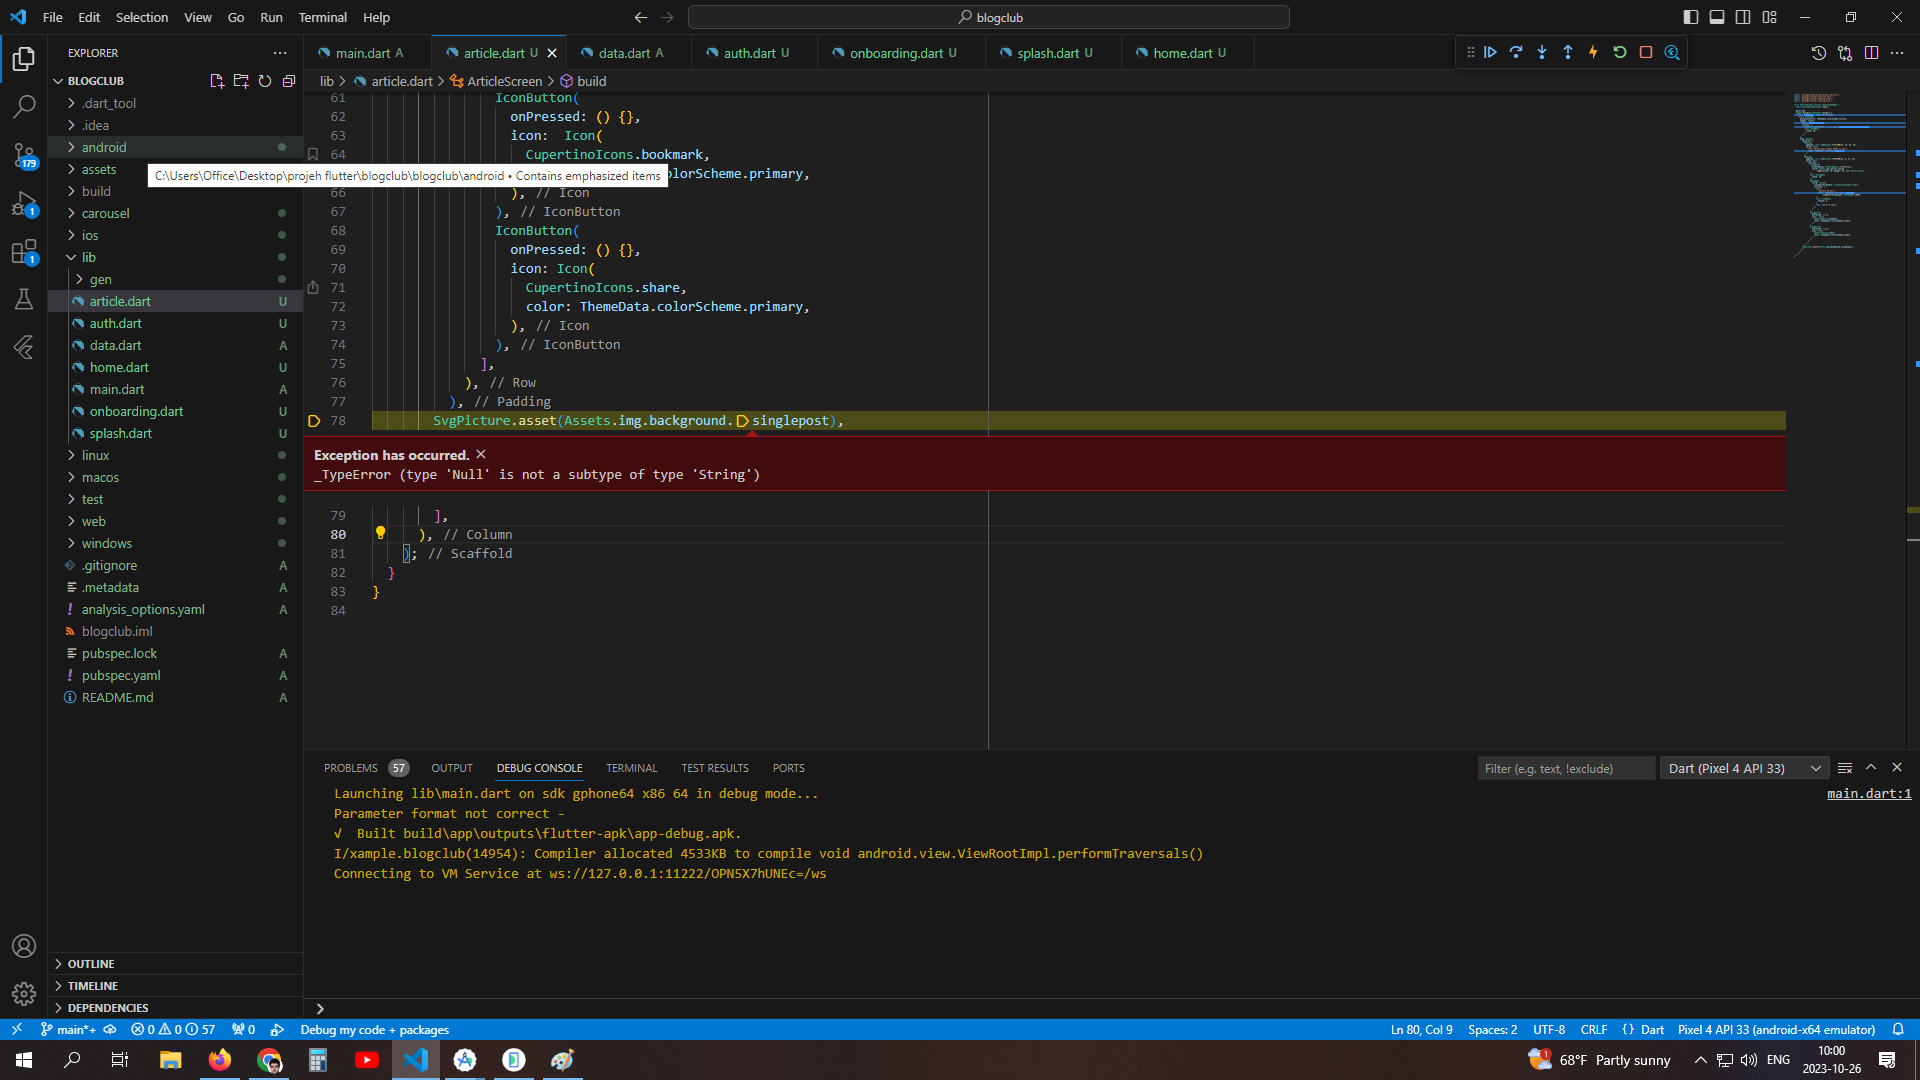Open the Search view in activity bar
This screenshot has width=1920, height=1080.
(x=24, y=106)
